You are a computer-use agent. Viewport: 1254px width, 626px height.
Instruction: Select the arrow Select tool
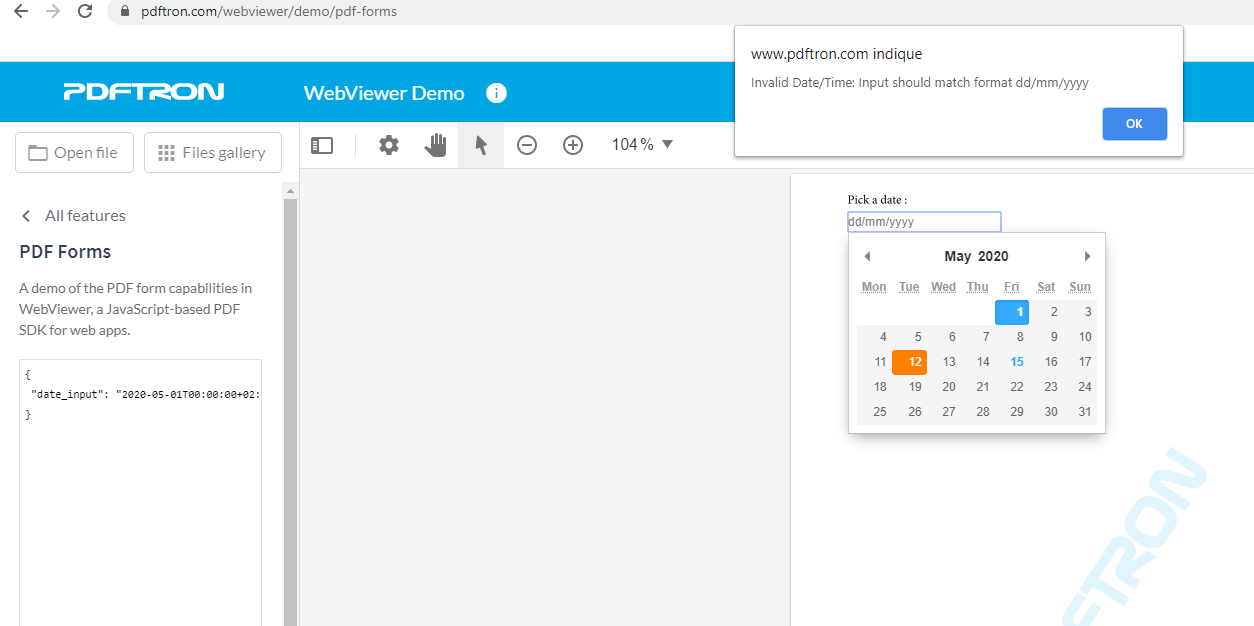click(481, 145)
